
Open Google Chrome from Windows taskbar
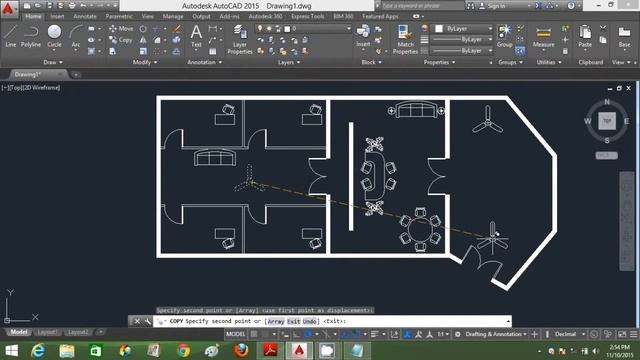183,351
